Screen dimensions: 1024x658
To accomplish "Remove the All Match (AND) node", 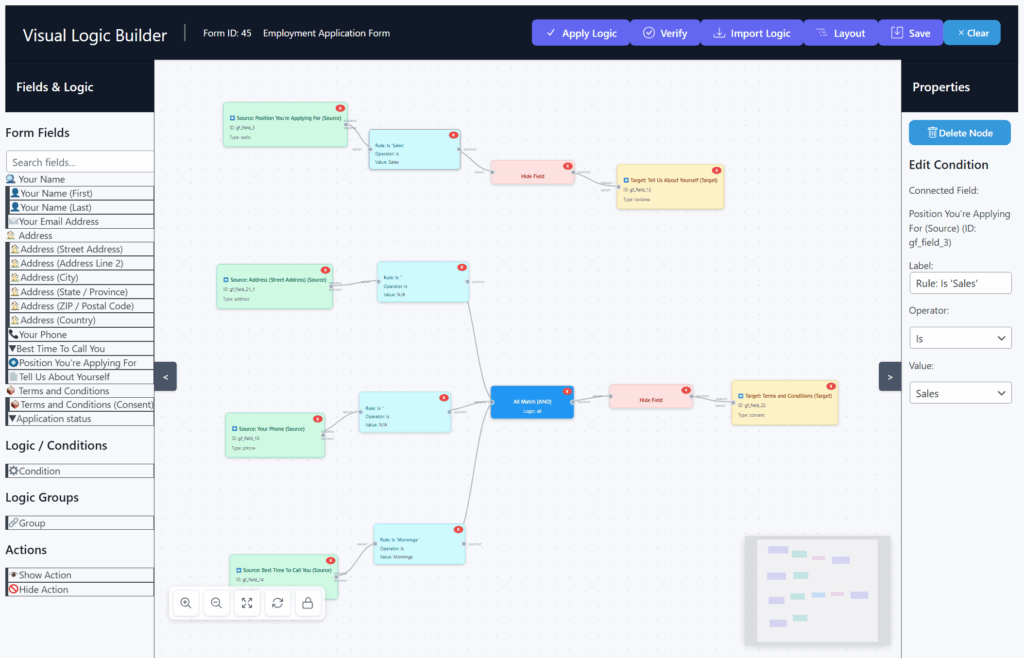I will [x=567, y=392].
